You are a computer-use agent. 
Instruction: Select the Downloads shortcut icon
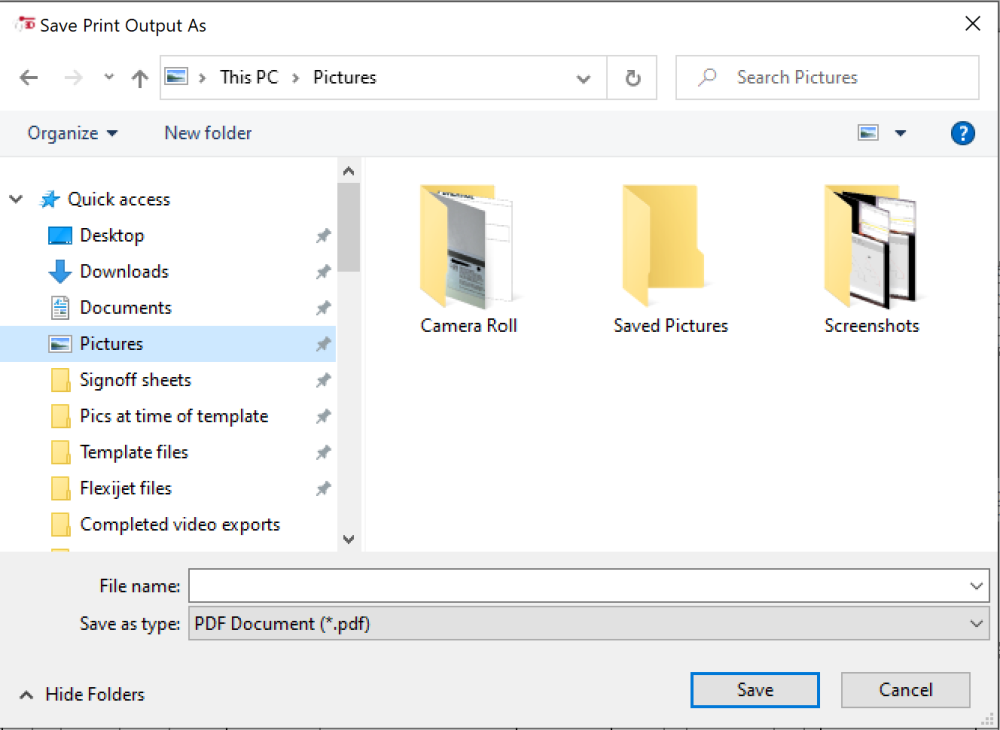pos(59,271)
